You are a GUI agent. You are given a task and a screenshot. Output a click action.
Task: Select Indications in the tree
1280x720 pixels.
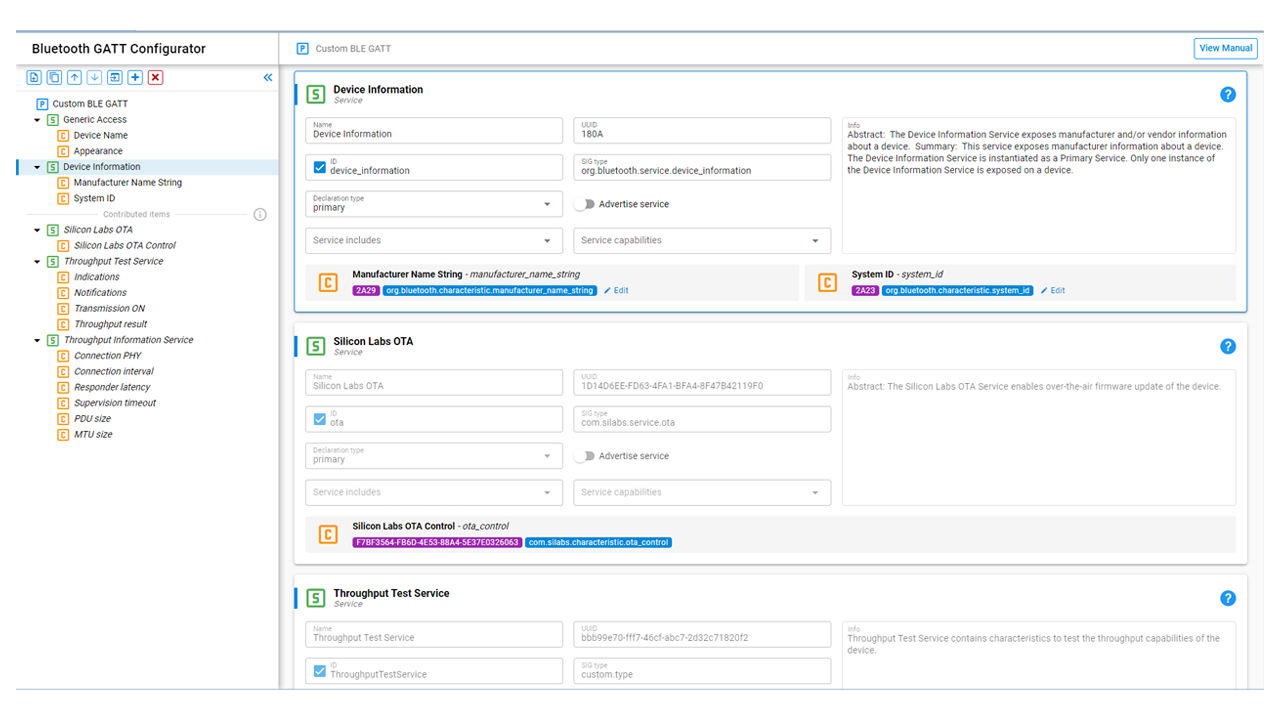pos(97,277)
